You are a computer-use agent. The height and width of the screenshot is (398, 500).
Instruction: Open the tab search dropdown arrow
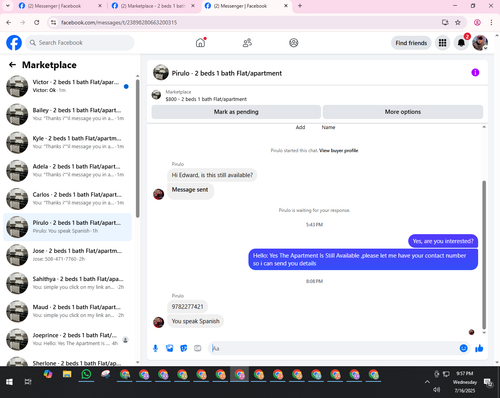pyautogui.click(x=8, y=6)
